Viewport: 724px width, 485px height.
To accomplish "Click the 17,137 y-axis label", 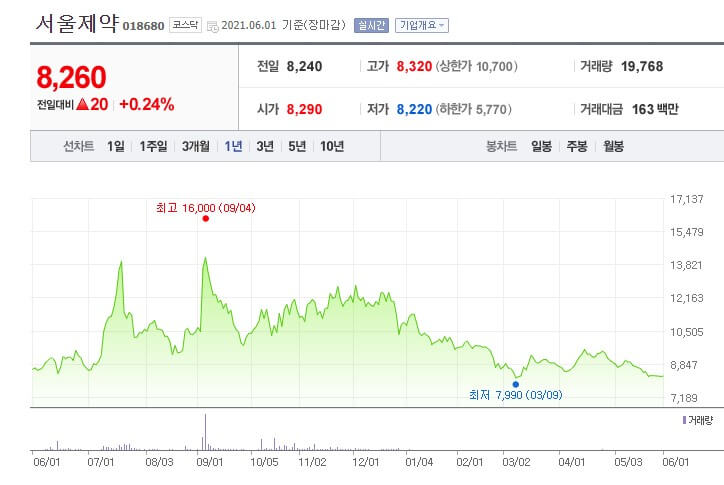I will (x=687, y=199).
